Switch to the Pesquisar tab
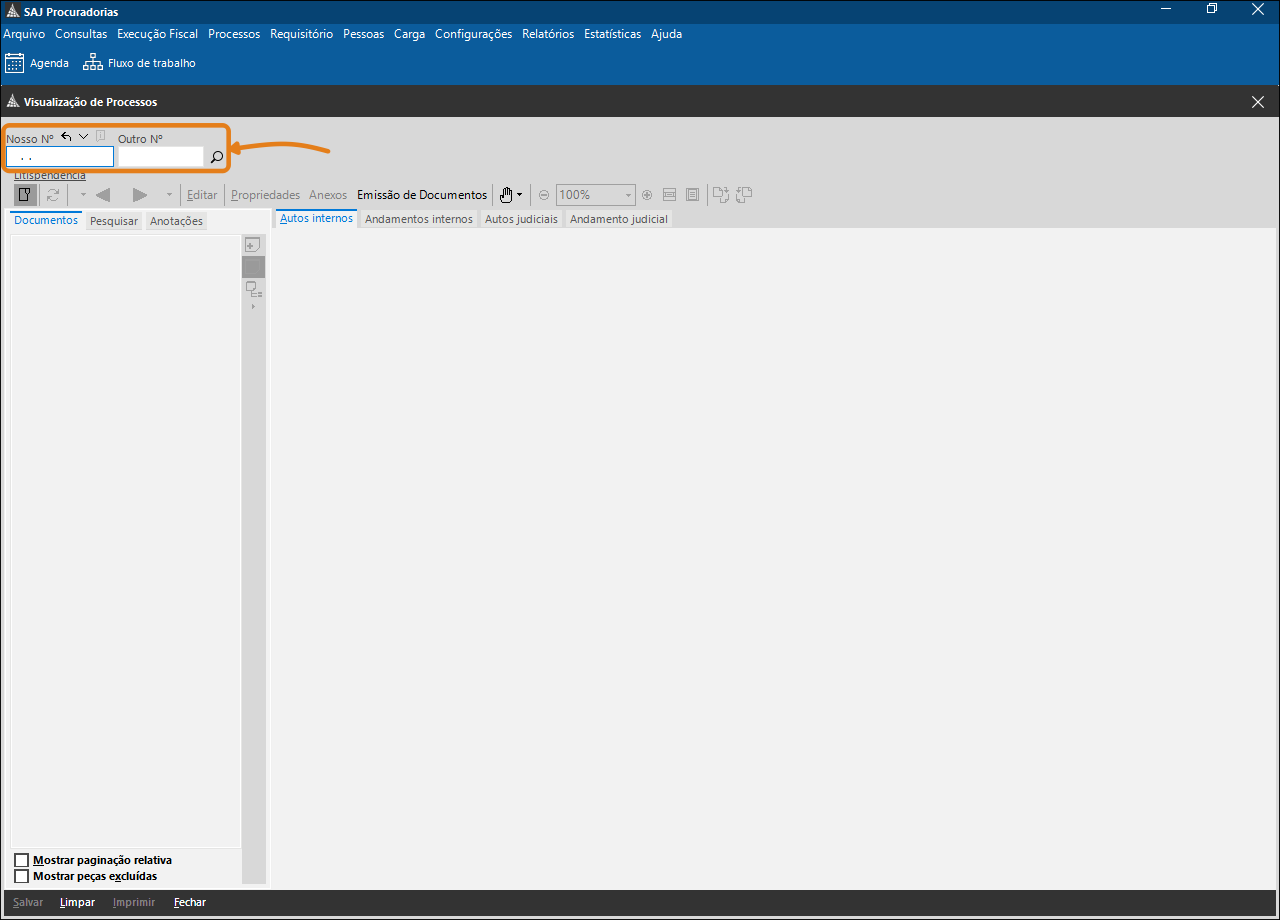Viewport: 1280px width, 920px height. coord(114,221)
